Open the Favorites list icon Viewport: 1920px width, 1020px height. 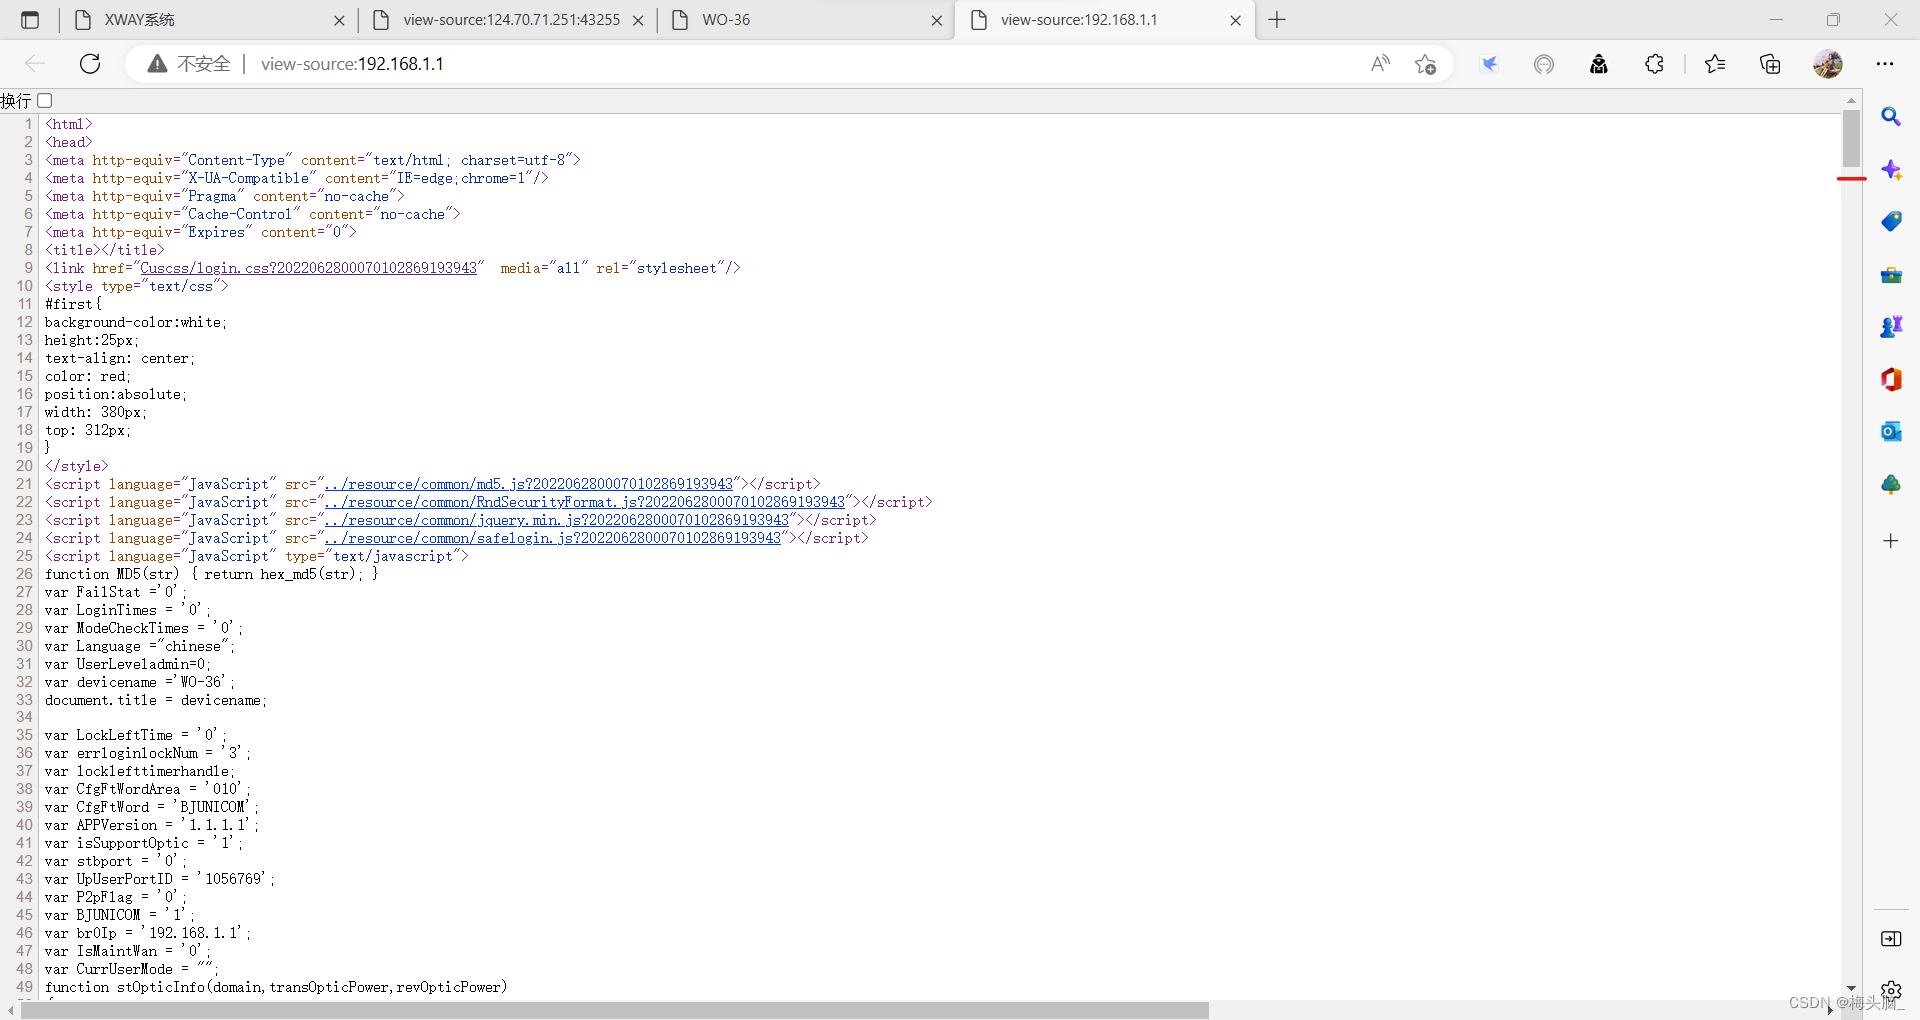(x=1715, y=64)
